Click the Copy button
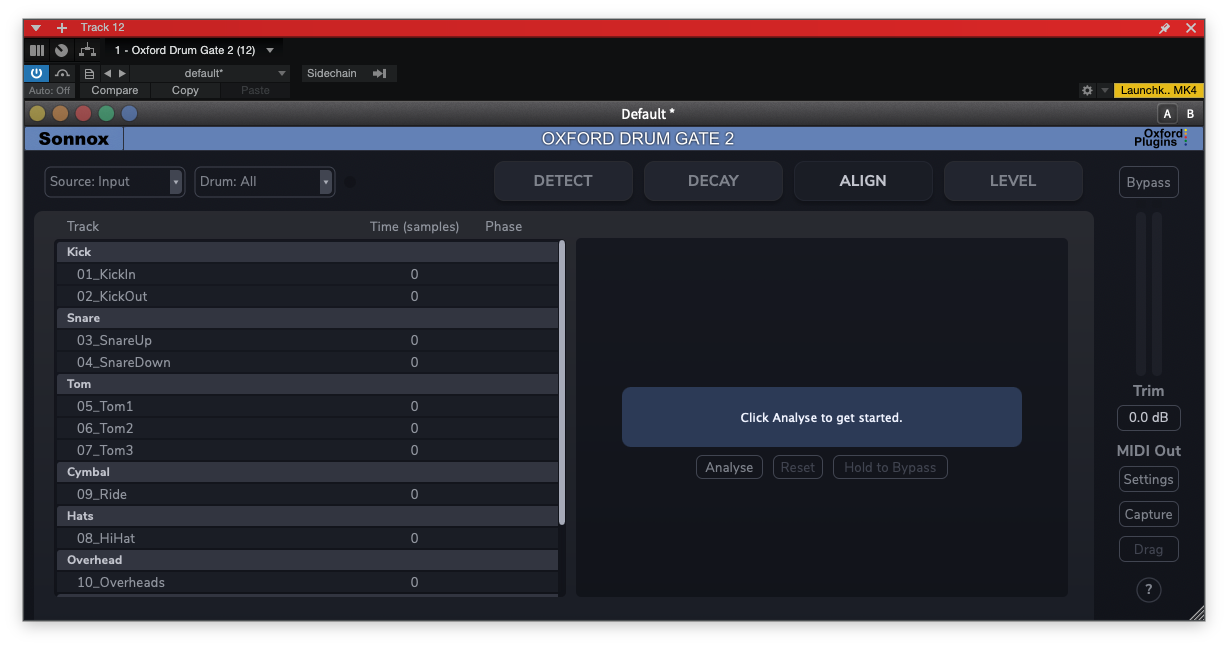The image size is (1228, 648). tap(185, 90)
